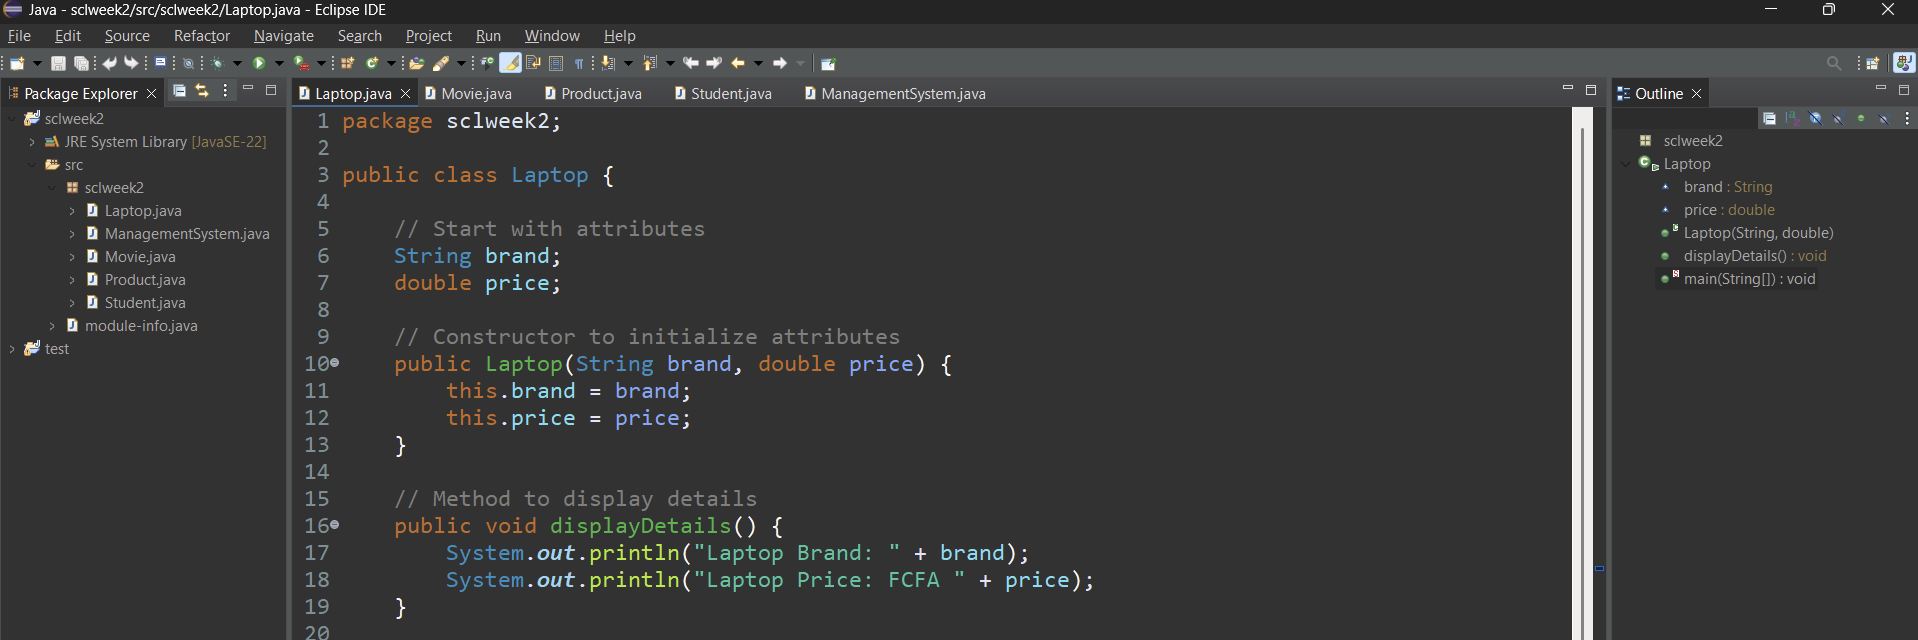The image size is (1918, 640).
Task: Save the current file with Save icon
Action: (58, 63)
